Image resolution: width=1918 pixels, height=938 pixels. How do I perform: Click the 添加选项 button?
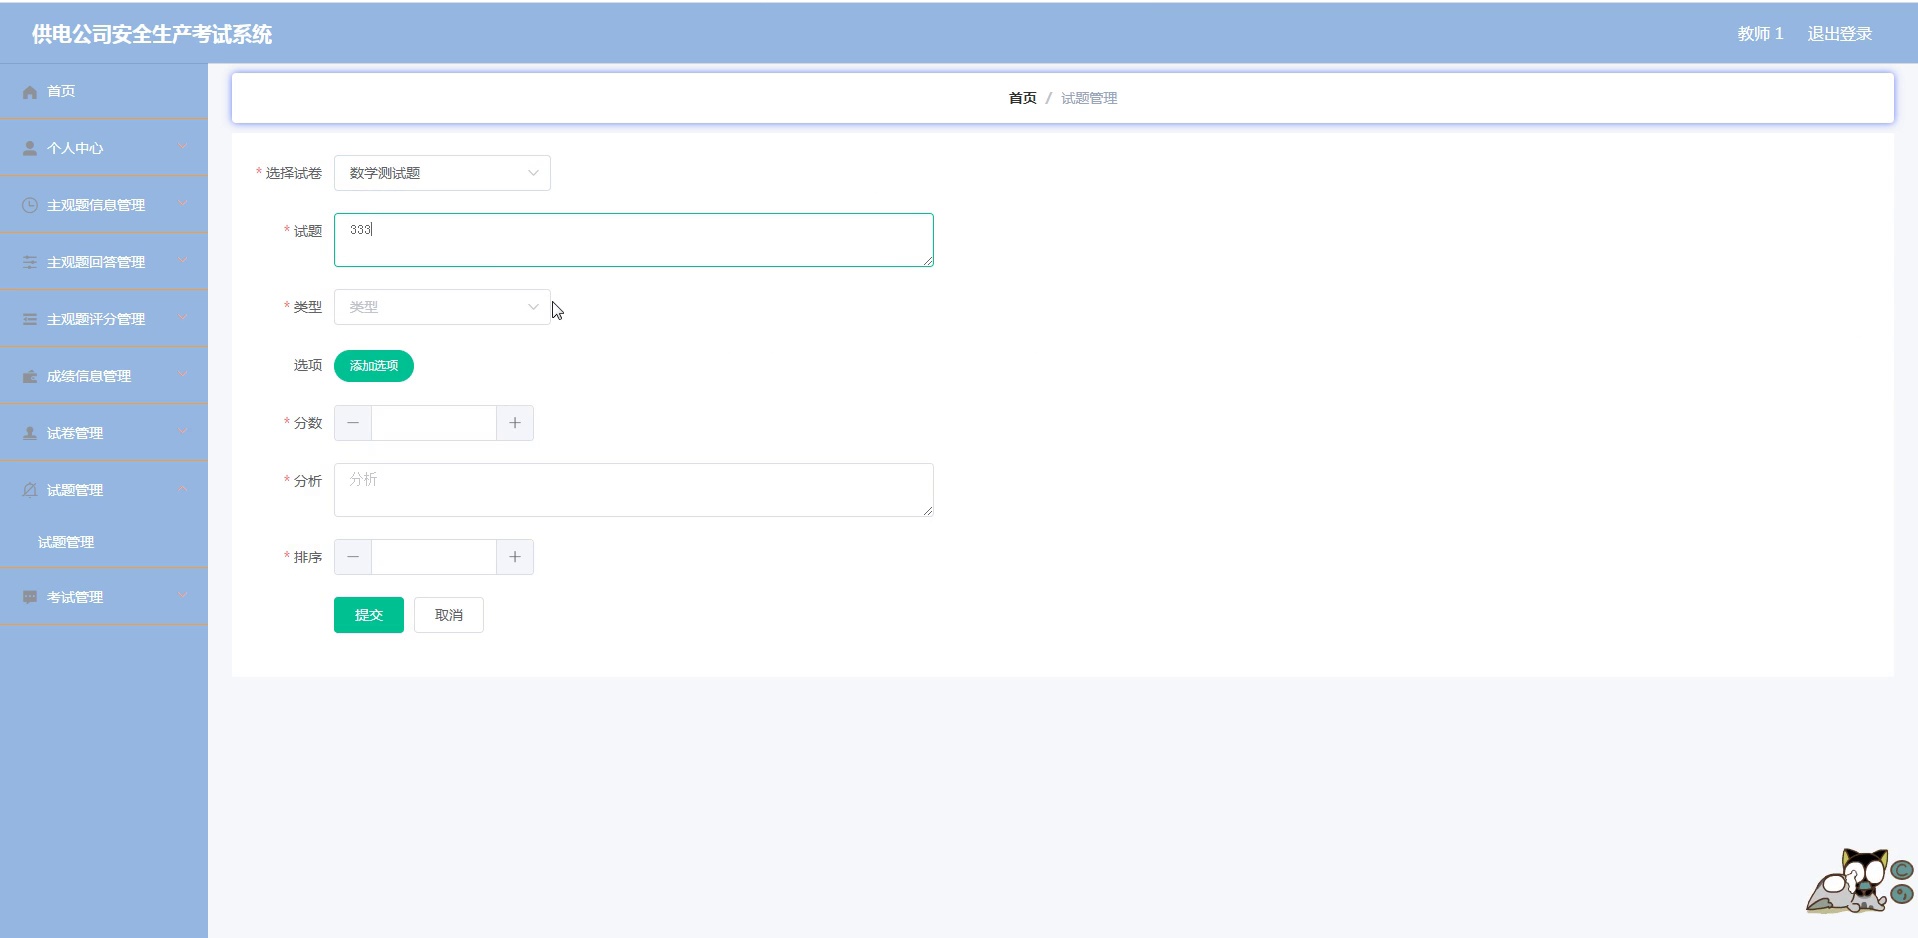click(374, 366)
